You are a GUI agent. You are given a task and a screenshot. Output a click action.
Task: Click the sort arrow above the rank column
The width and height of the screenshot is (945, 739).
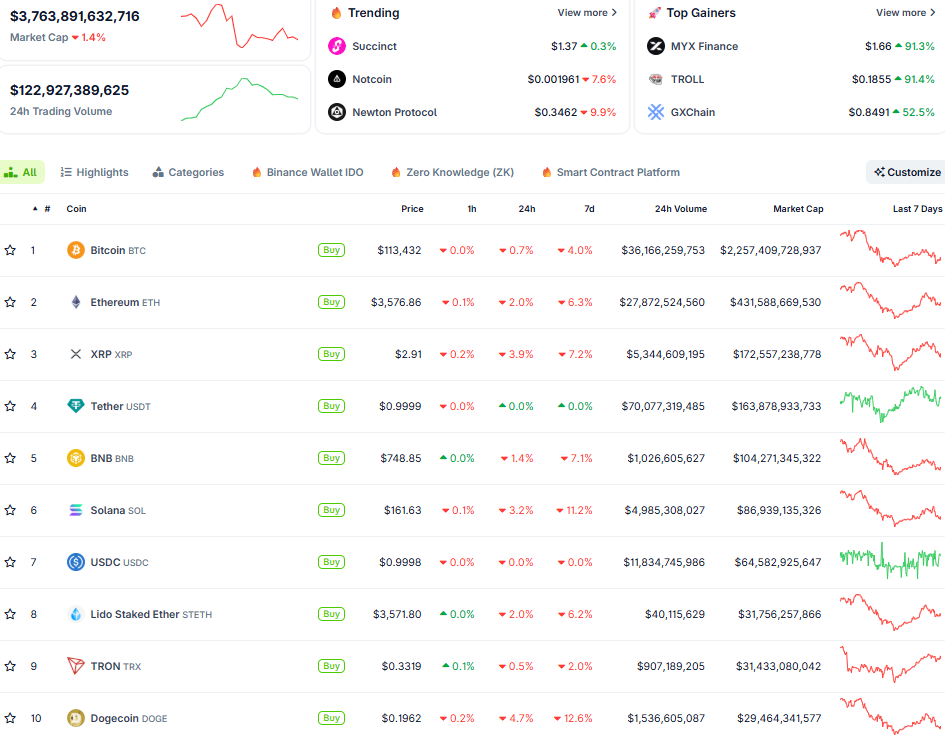click(33, 208)
